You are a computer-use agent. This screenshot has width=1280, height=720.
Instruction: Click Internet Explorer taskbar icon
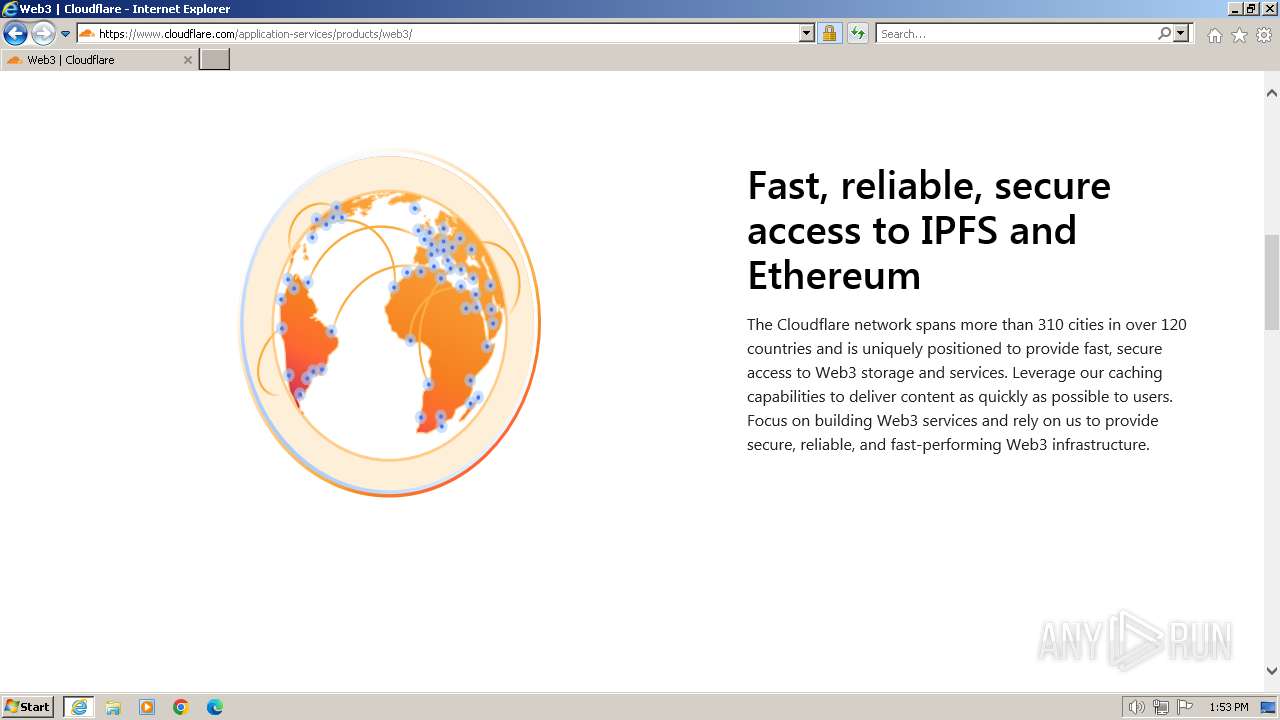[79, 707]
